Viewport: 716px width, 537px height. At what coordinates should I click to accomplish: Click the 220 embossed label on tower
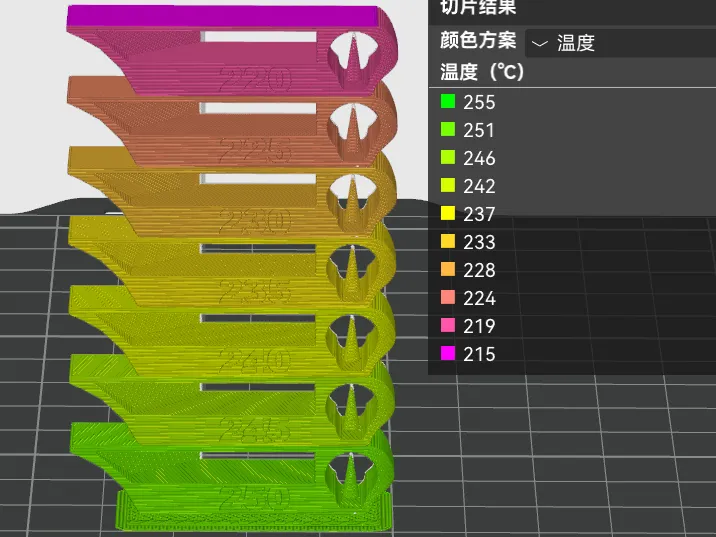255,79
